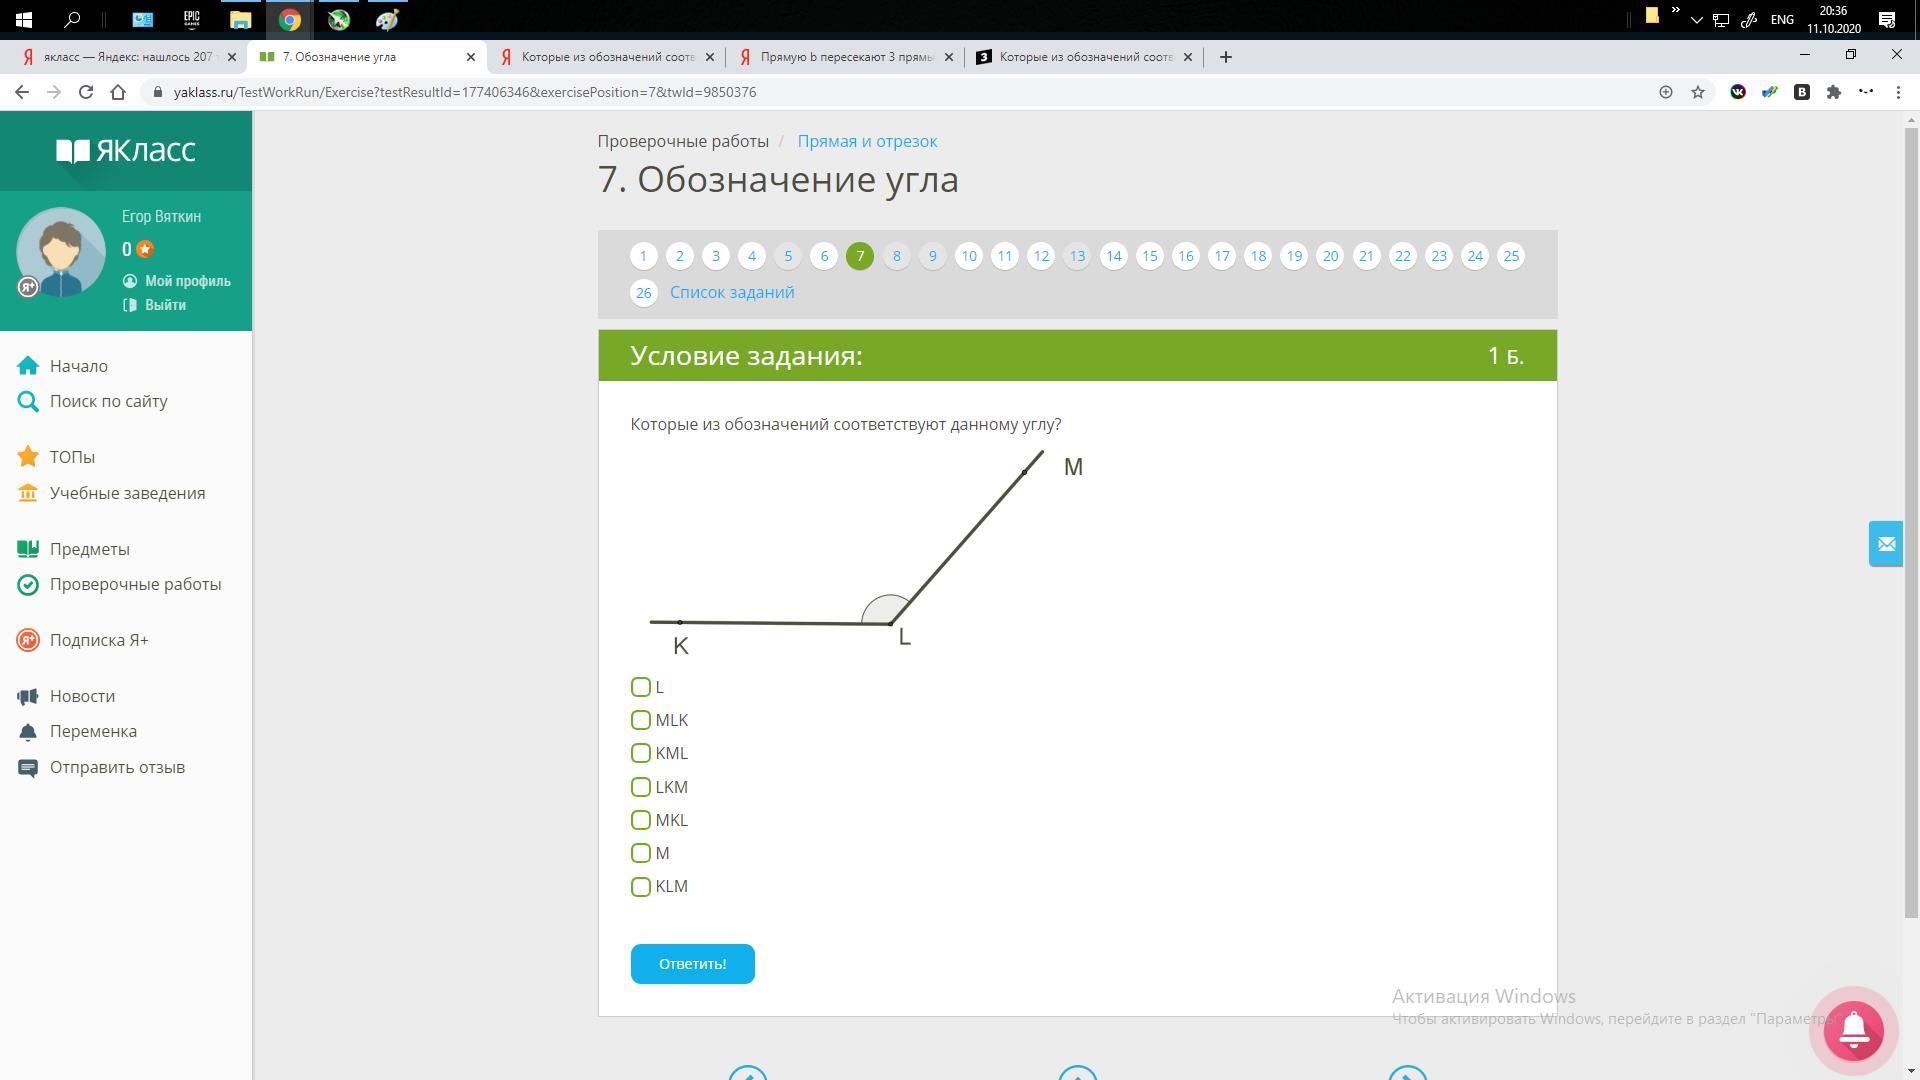Check the MLK answer checkbox
The height and width of the screenshot is (1080, 1920).
pos(641,720)
